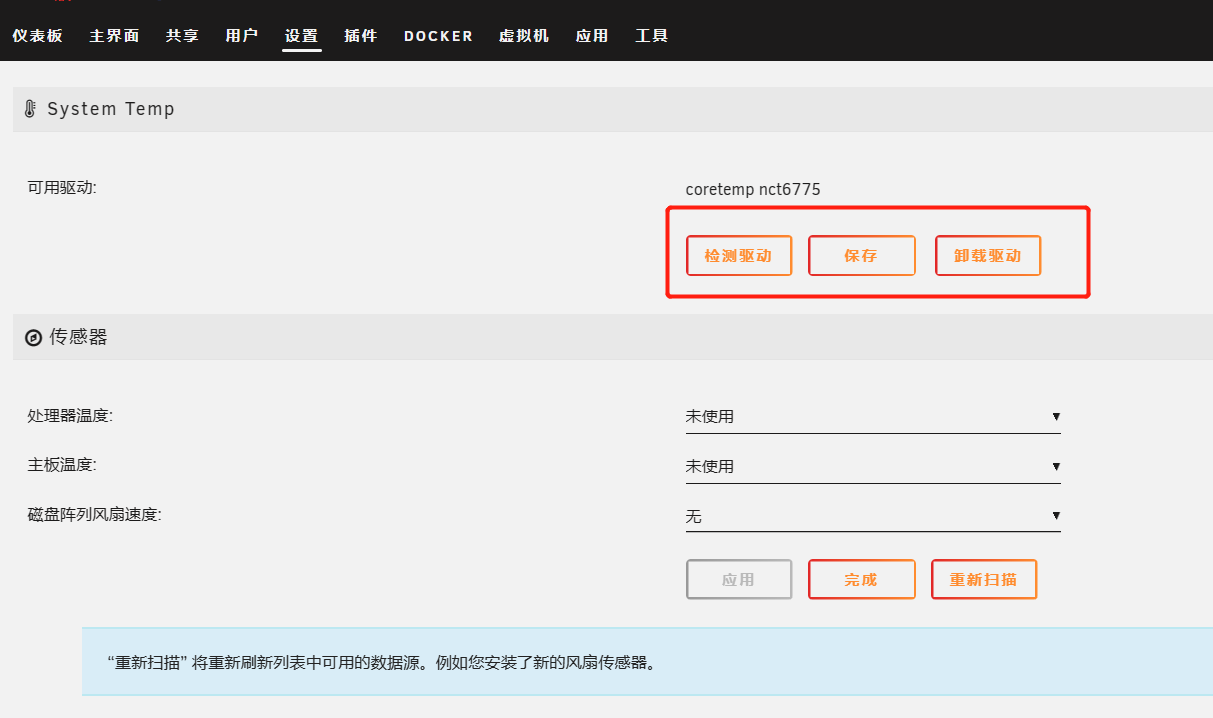1213x718 pixels.
Task: Go to the 仪表板 tab
Action: (37, 36)
